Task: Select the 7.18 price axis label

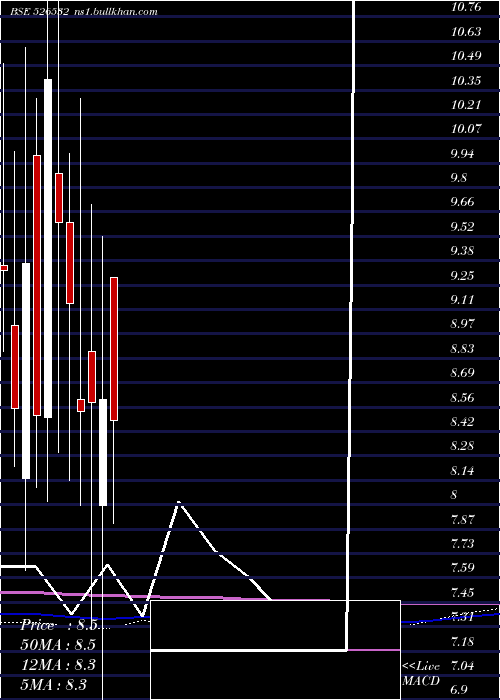Action: [462, 641]
